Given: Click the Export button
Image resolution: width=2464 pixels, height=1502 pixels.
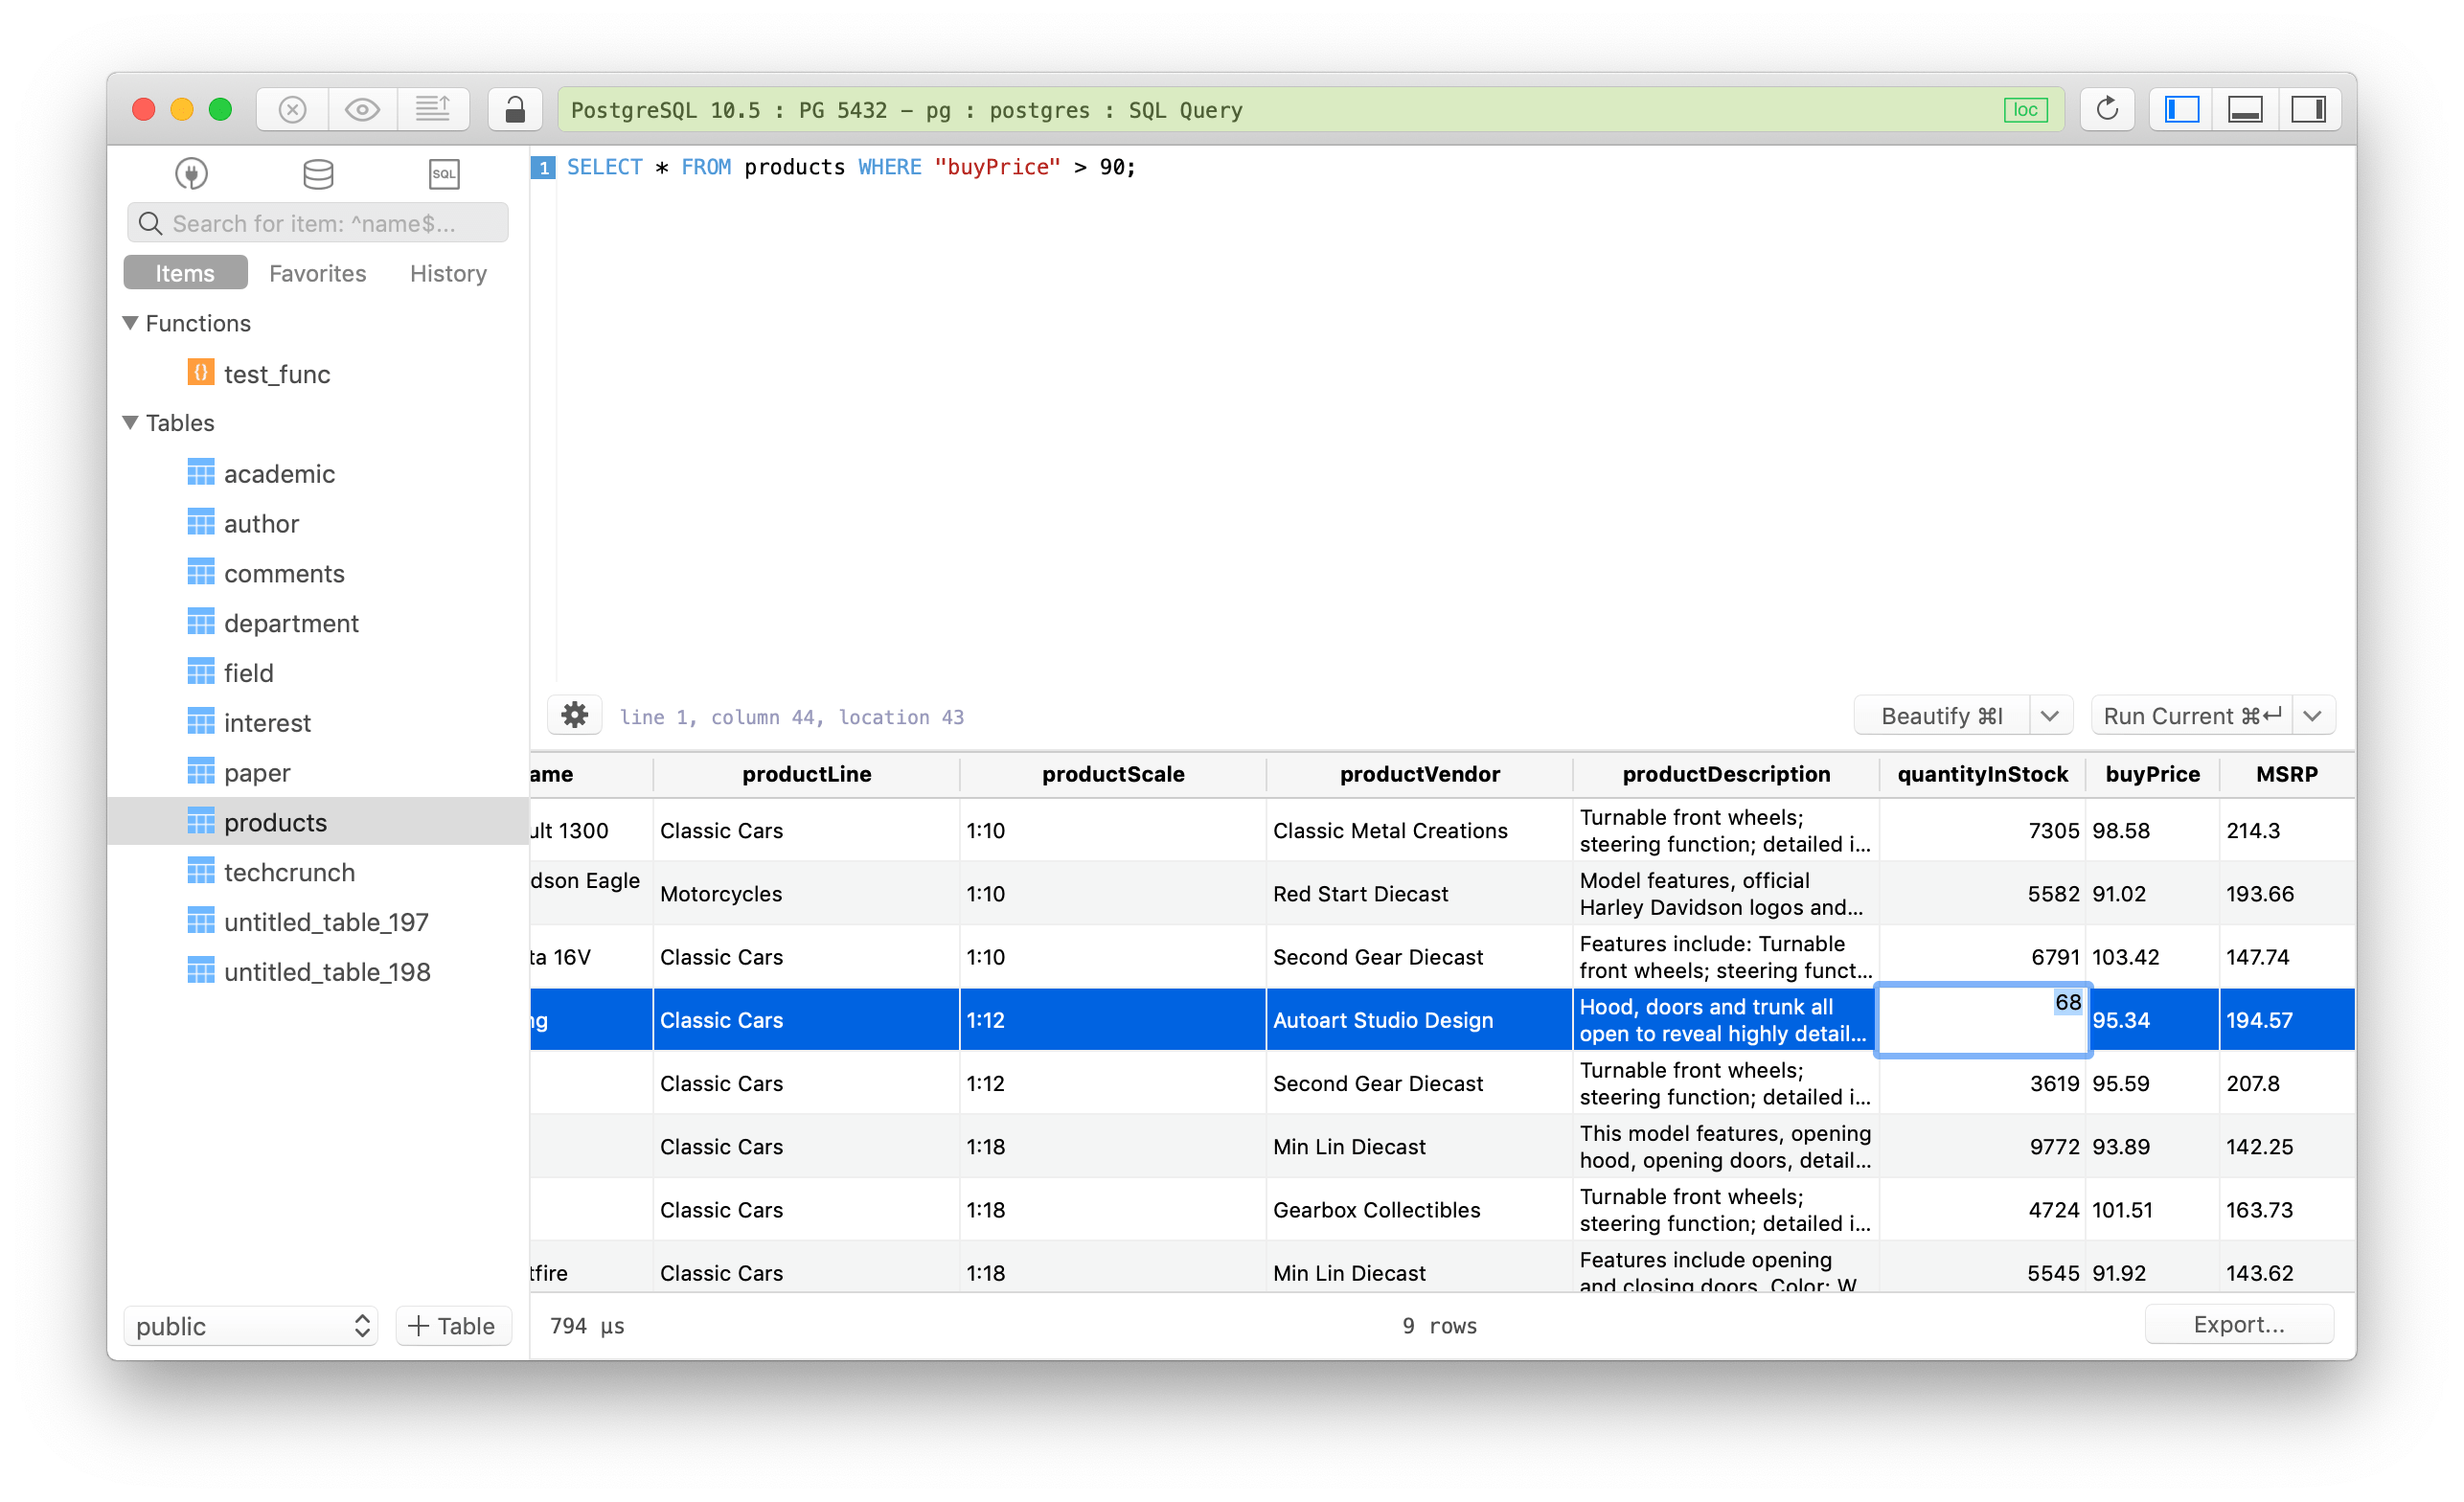Looking at the screenshot, I should (x=2240, y=1324).
